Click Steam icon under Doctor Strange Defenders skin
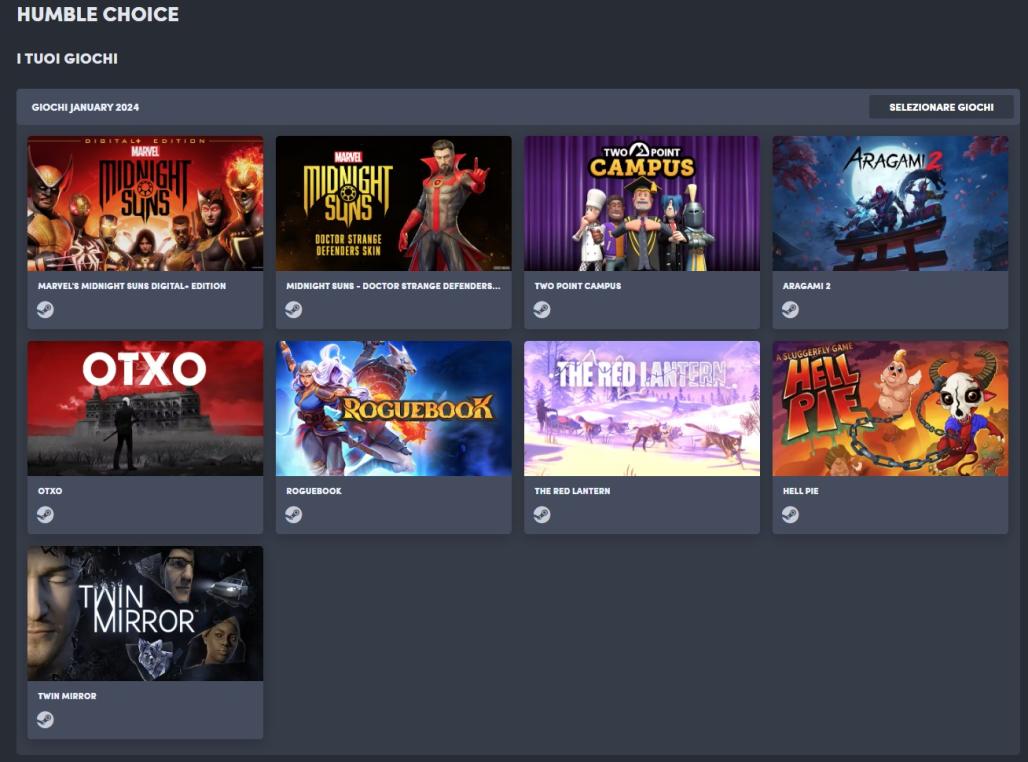Viewport: 1028px width, 762px height. (293, 309)
